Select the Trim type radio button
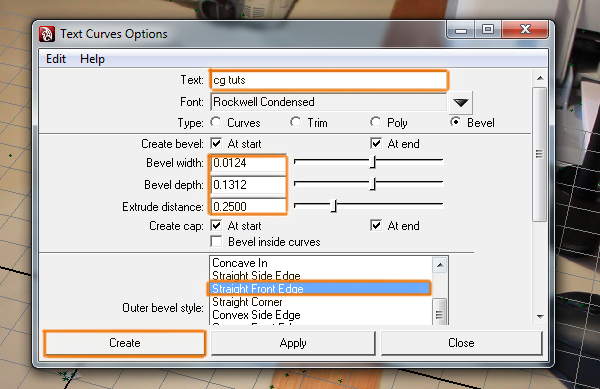Screen dimensions: 600x389 [x=295, y=122]
